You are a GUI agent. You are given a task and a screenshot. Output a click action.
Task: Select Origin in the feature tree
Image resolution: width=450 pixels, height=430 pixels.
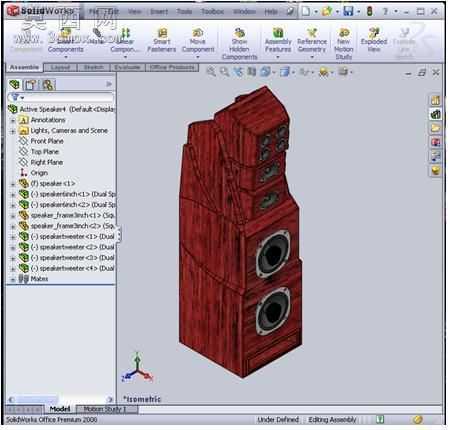point(39,173)
